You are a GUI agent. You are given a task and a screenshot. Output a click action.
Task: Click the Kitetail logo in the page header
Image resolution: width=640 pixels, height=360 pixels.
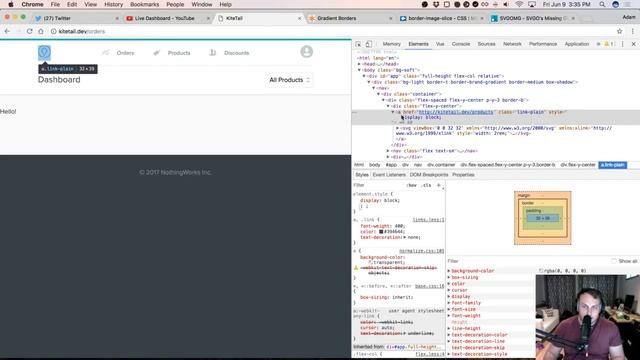coord(44,53)
